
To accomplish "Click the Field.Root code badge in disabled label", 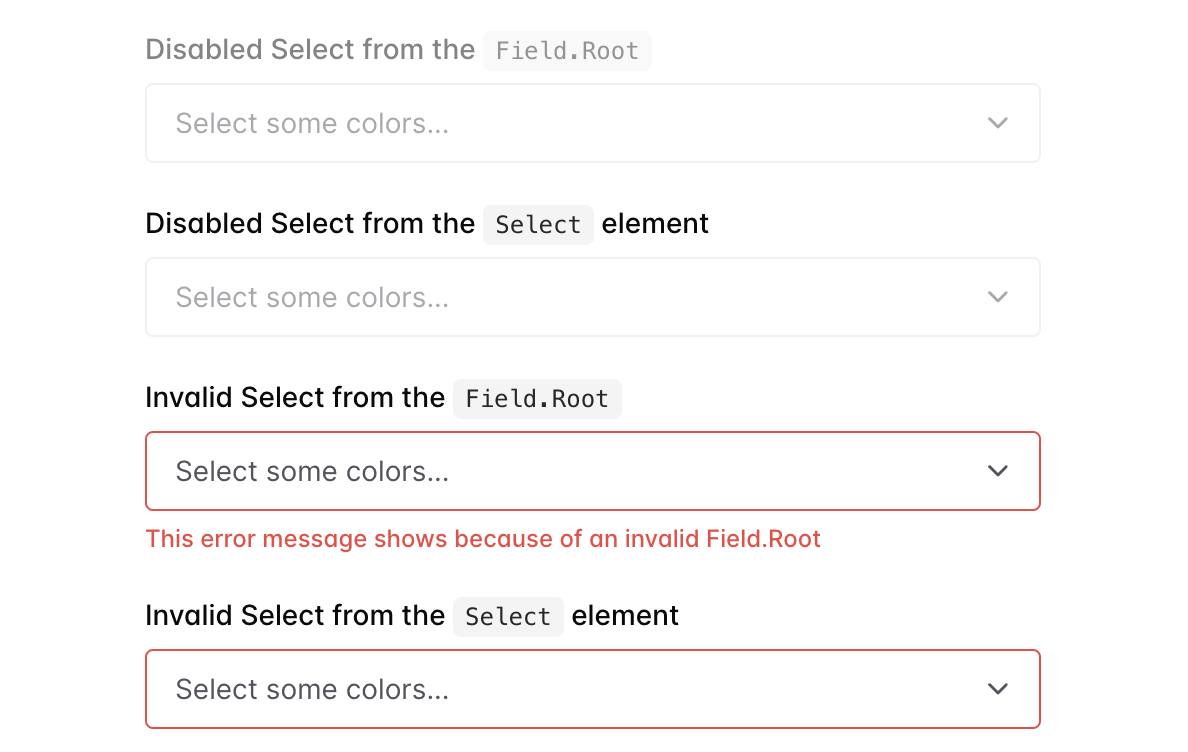I will (567, 51).
